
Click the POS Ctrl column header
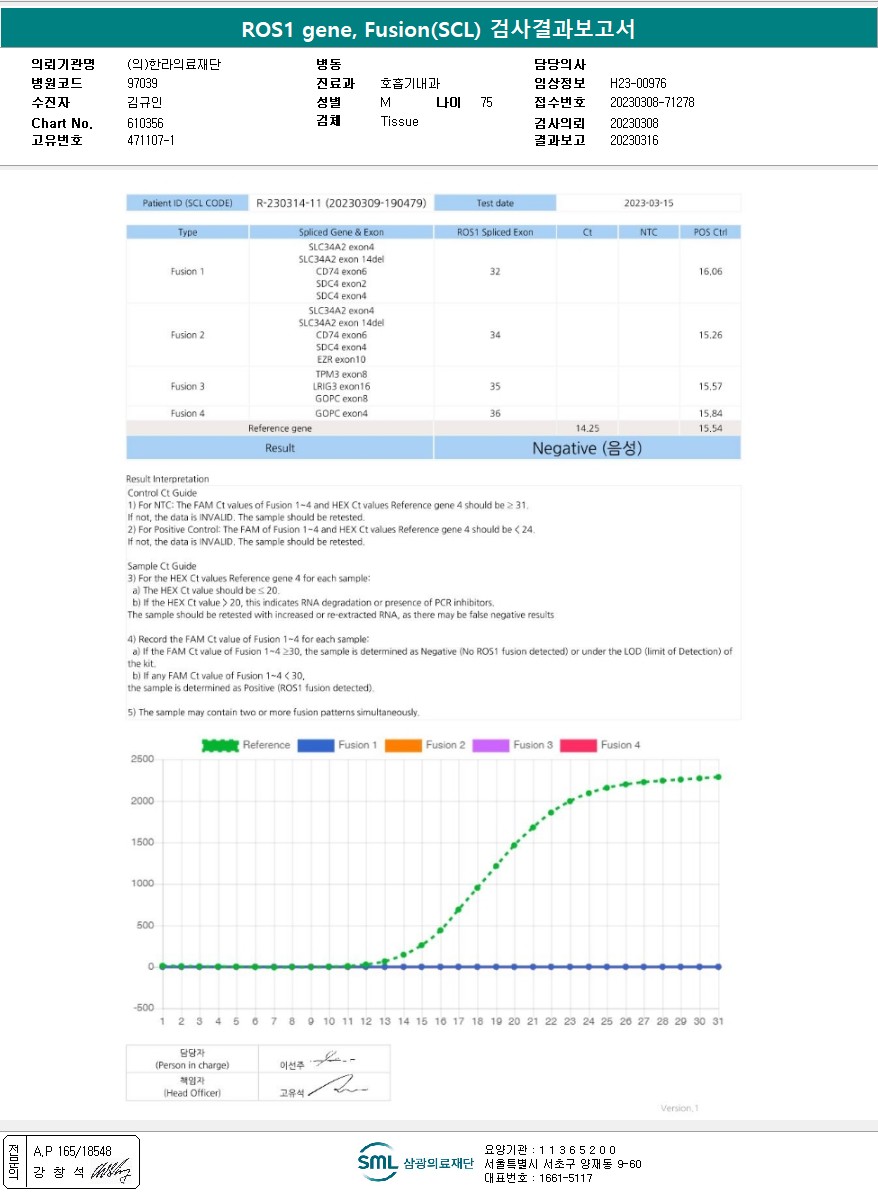710,232
